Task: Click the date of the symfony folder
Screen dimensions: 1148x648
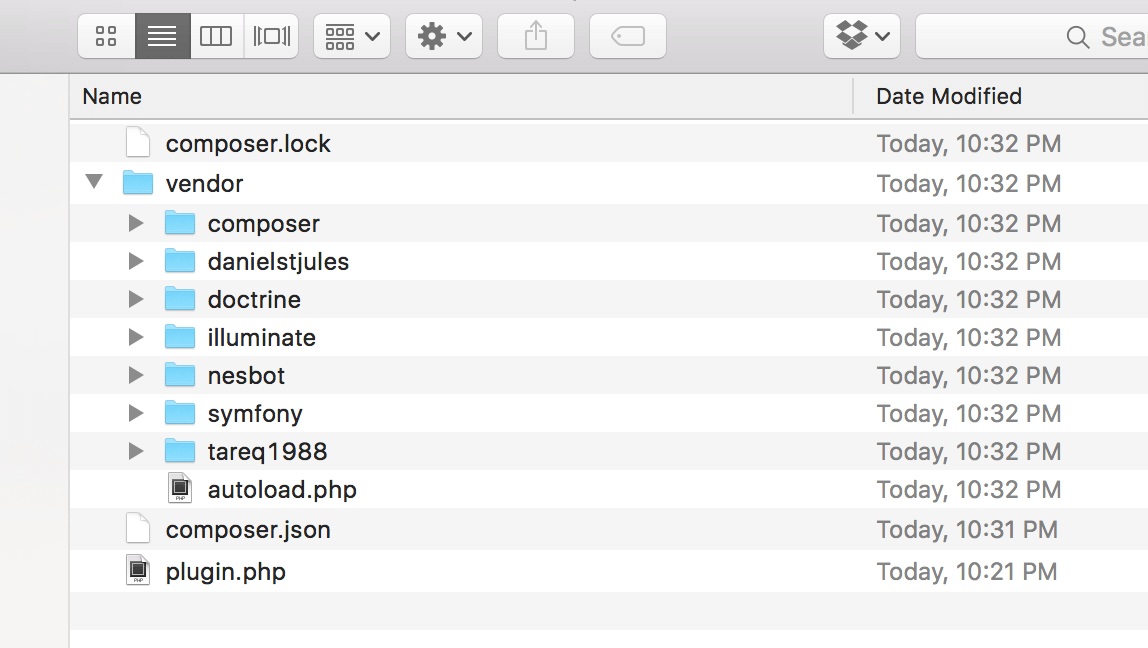Action: click(x=969, y=414)
